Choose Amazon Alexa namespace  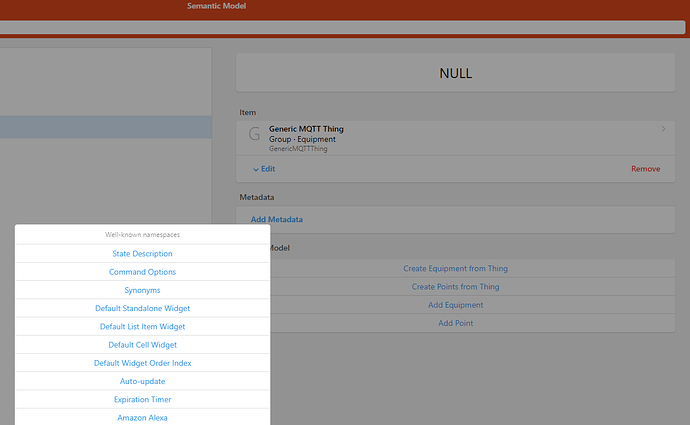point(142,418)
